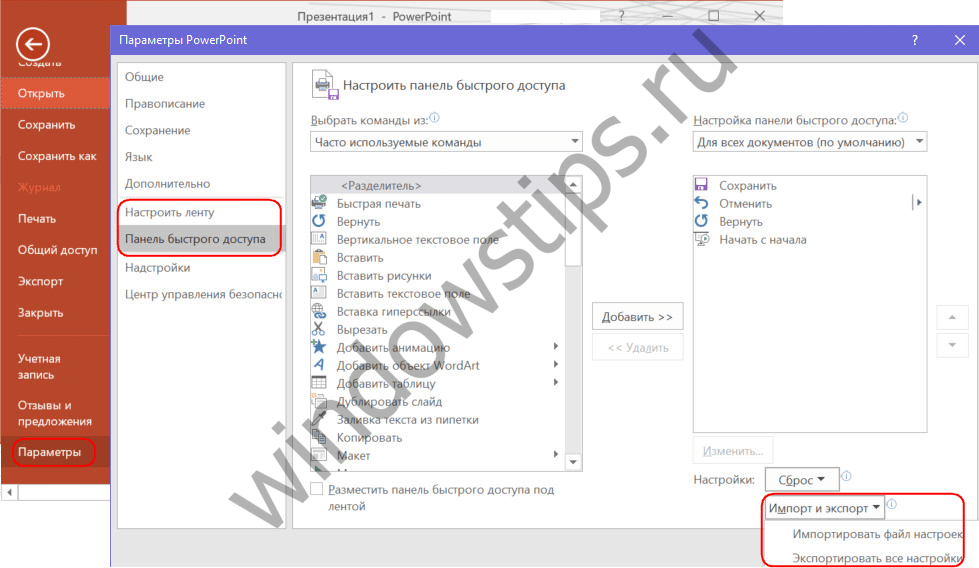Select the Paste clipboard icon
Viewport: 979px width, 568px height.
click(x=319, y=257)
